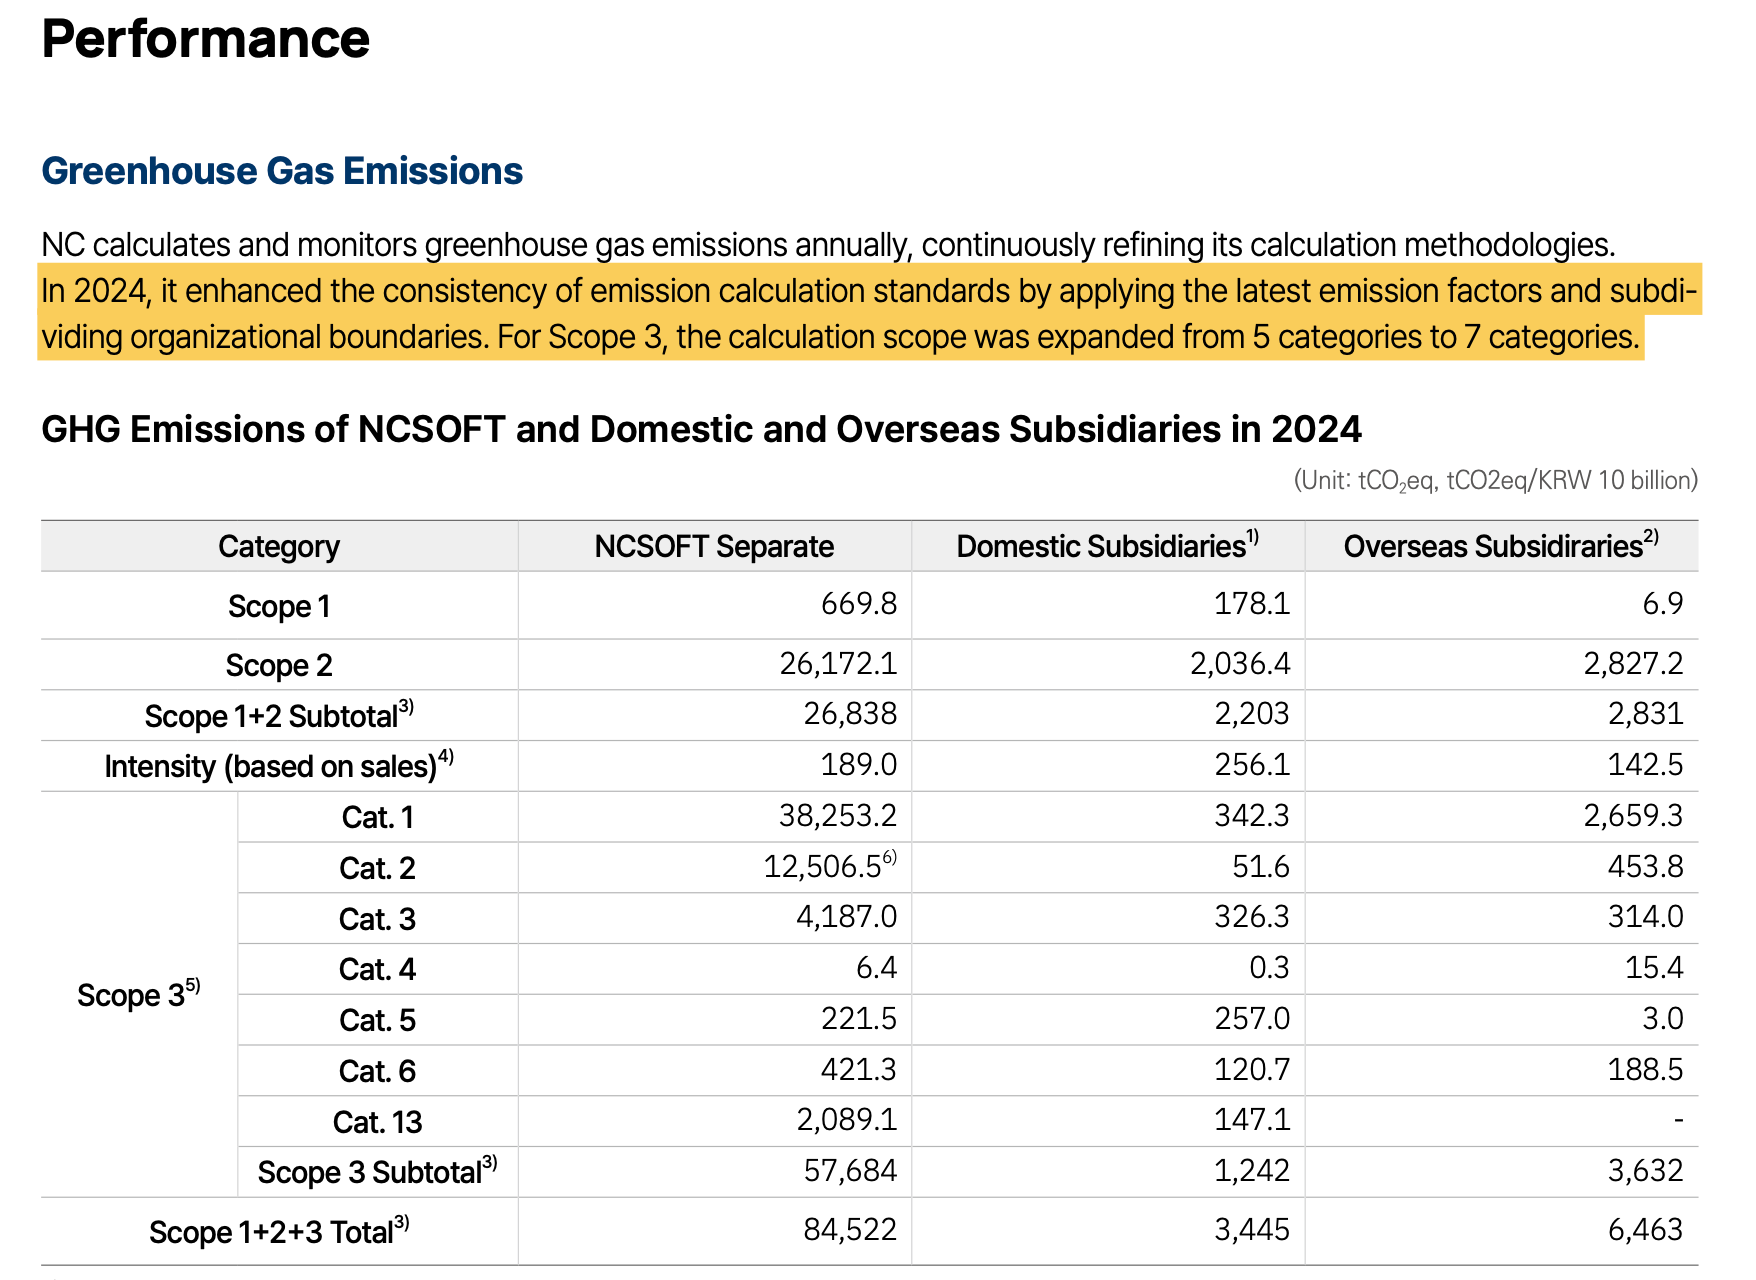Click the Scope 1+2 Subtotal row label
This screenshot has height=1280, width=1756.
pos(279,716)
